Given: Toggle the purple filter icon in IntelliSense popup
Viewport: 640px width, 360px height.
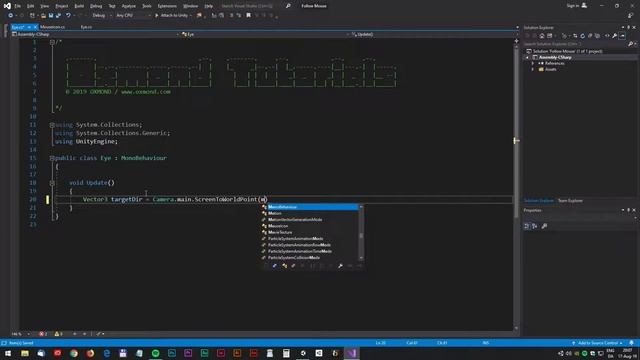Looking at the screenshot, I should pos(293,266).
